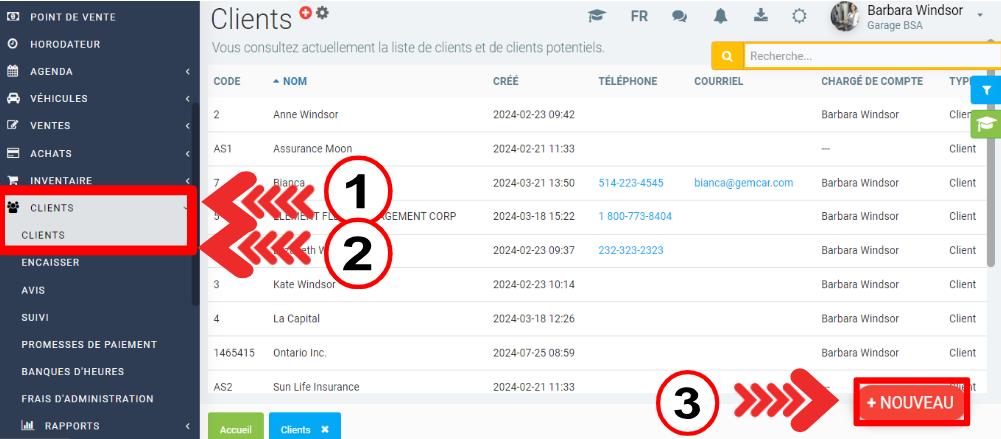The image size is (1001, 439).
Task: Click the graduation cap training icon in header
Action: tap(597, 16)
